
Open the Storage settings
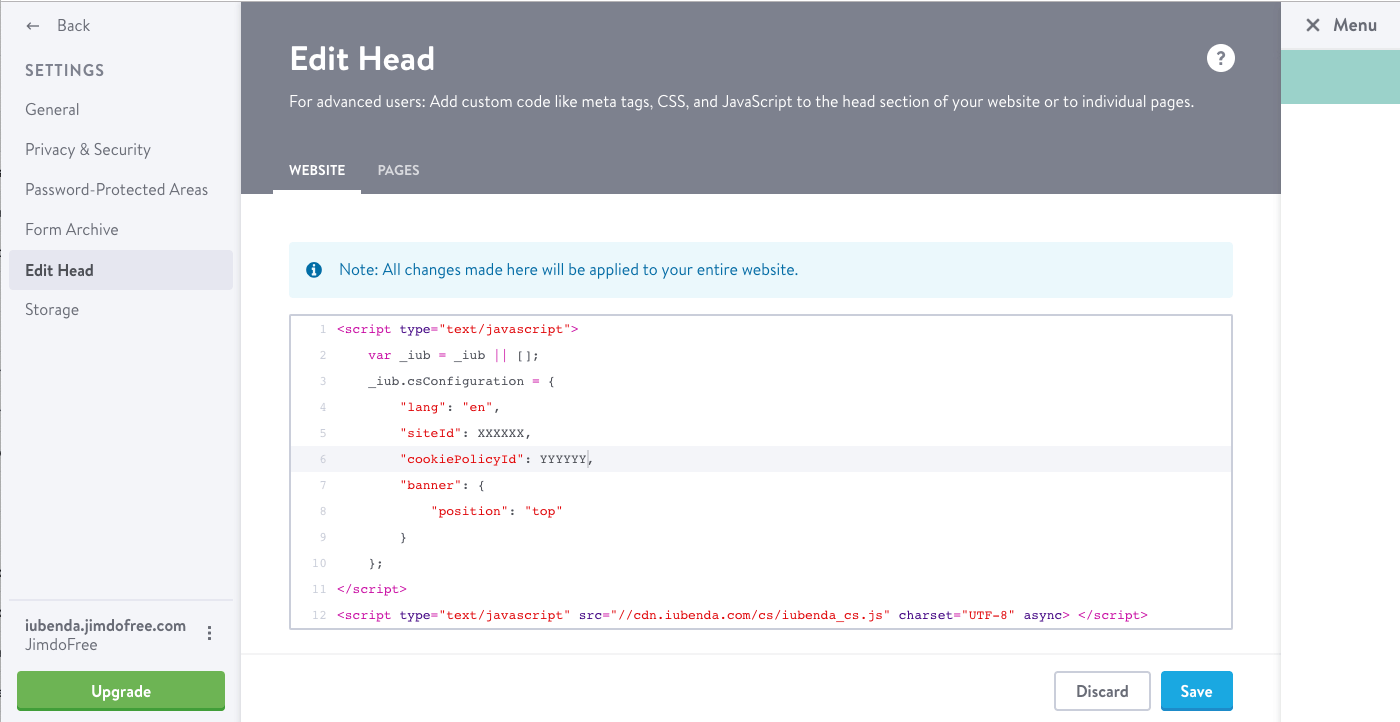[x=52, y=309]
